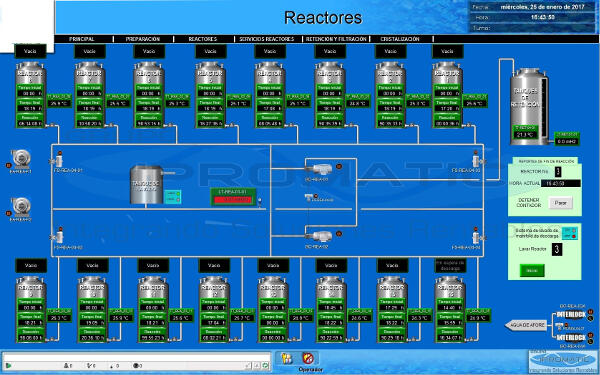This screenshot has height=375, width=600.
Task: Select the upper blower motor icon
Action: 21,158
